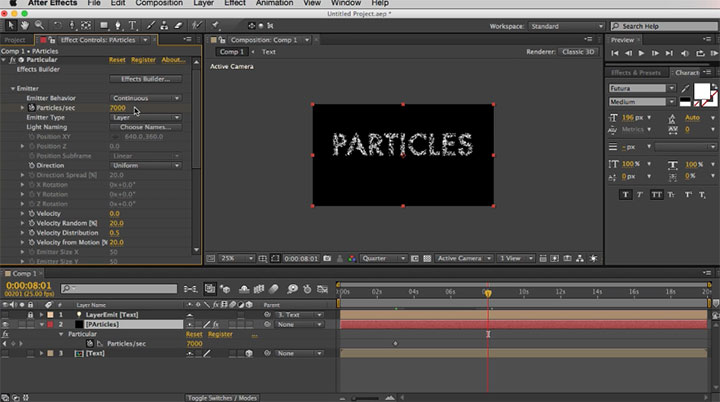The width and height of the screenshot is (720, 402).
Task: Open the Layer menu
Action: pyautogui.click(x=203, y=3)
